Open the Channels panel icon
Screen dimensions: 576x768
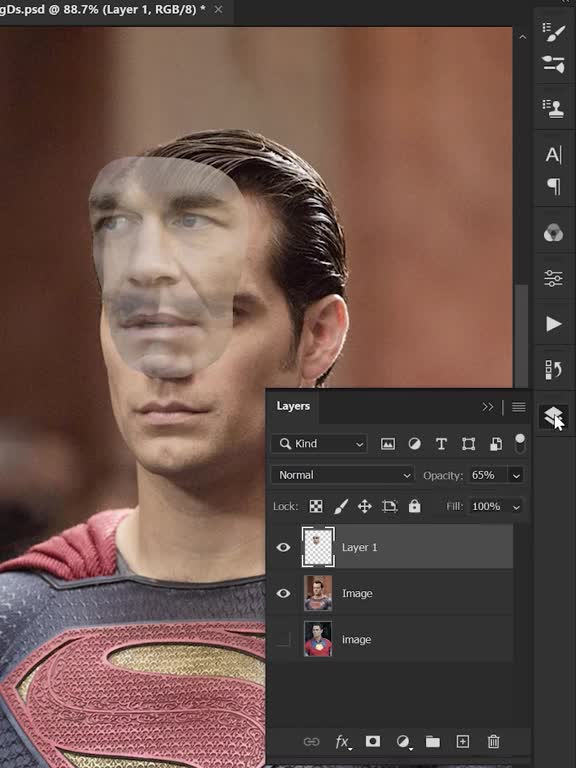(x=554, y=232)
